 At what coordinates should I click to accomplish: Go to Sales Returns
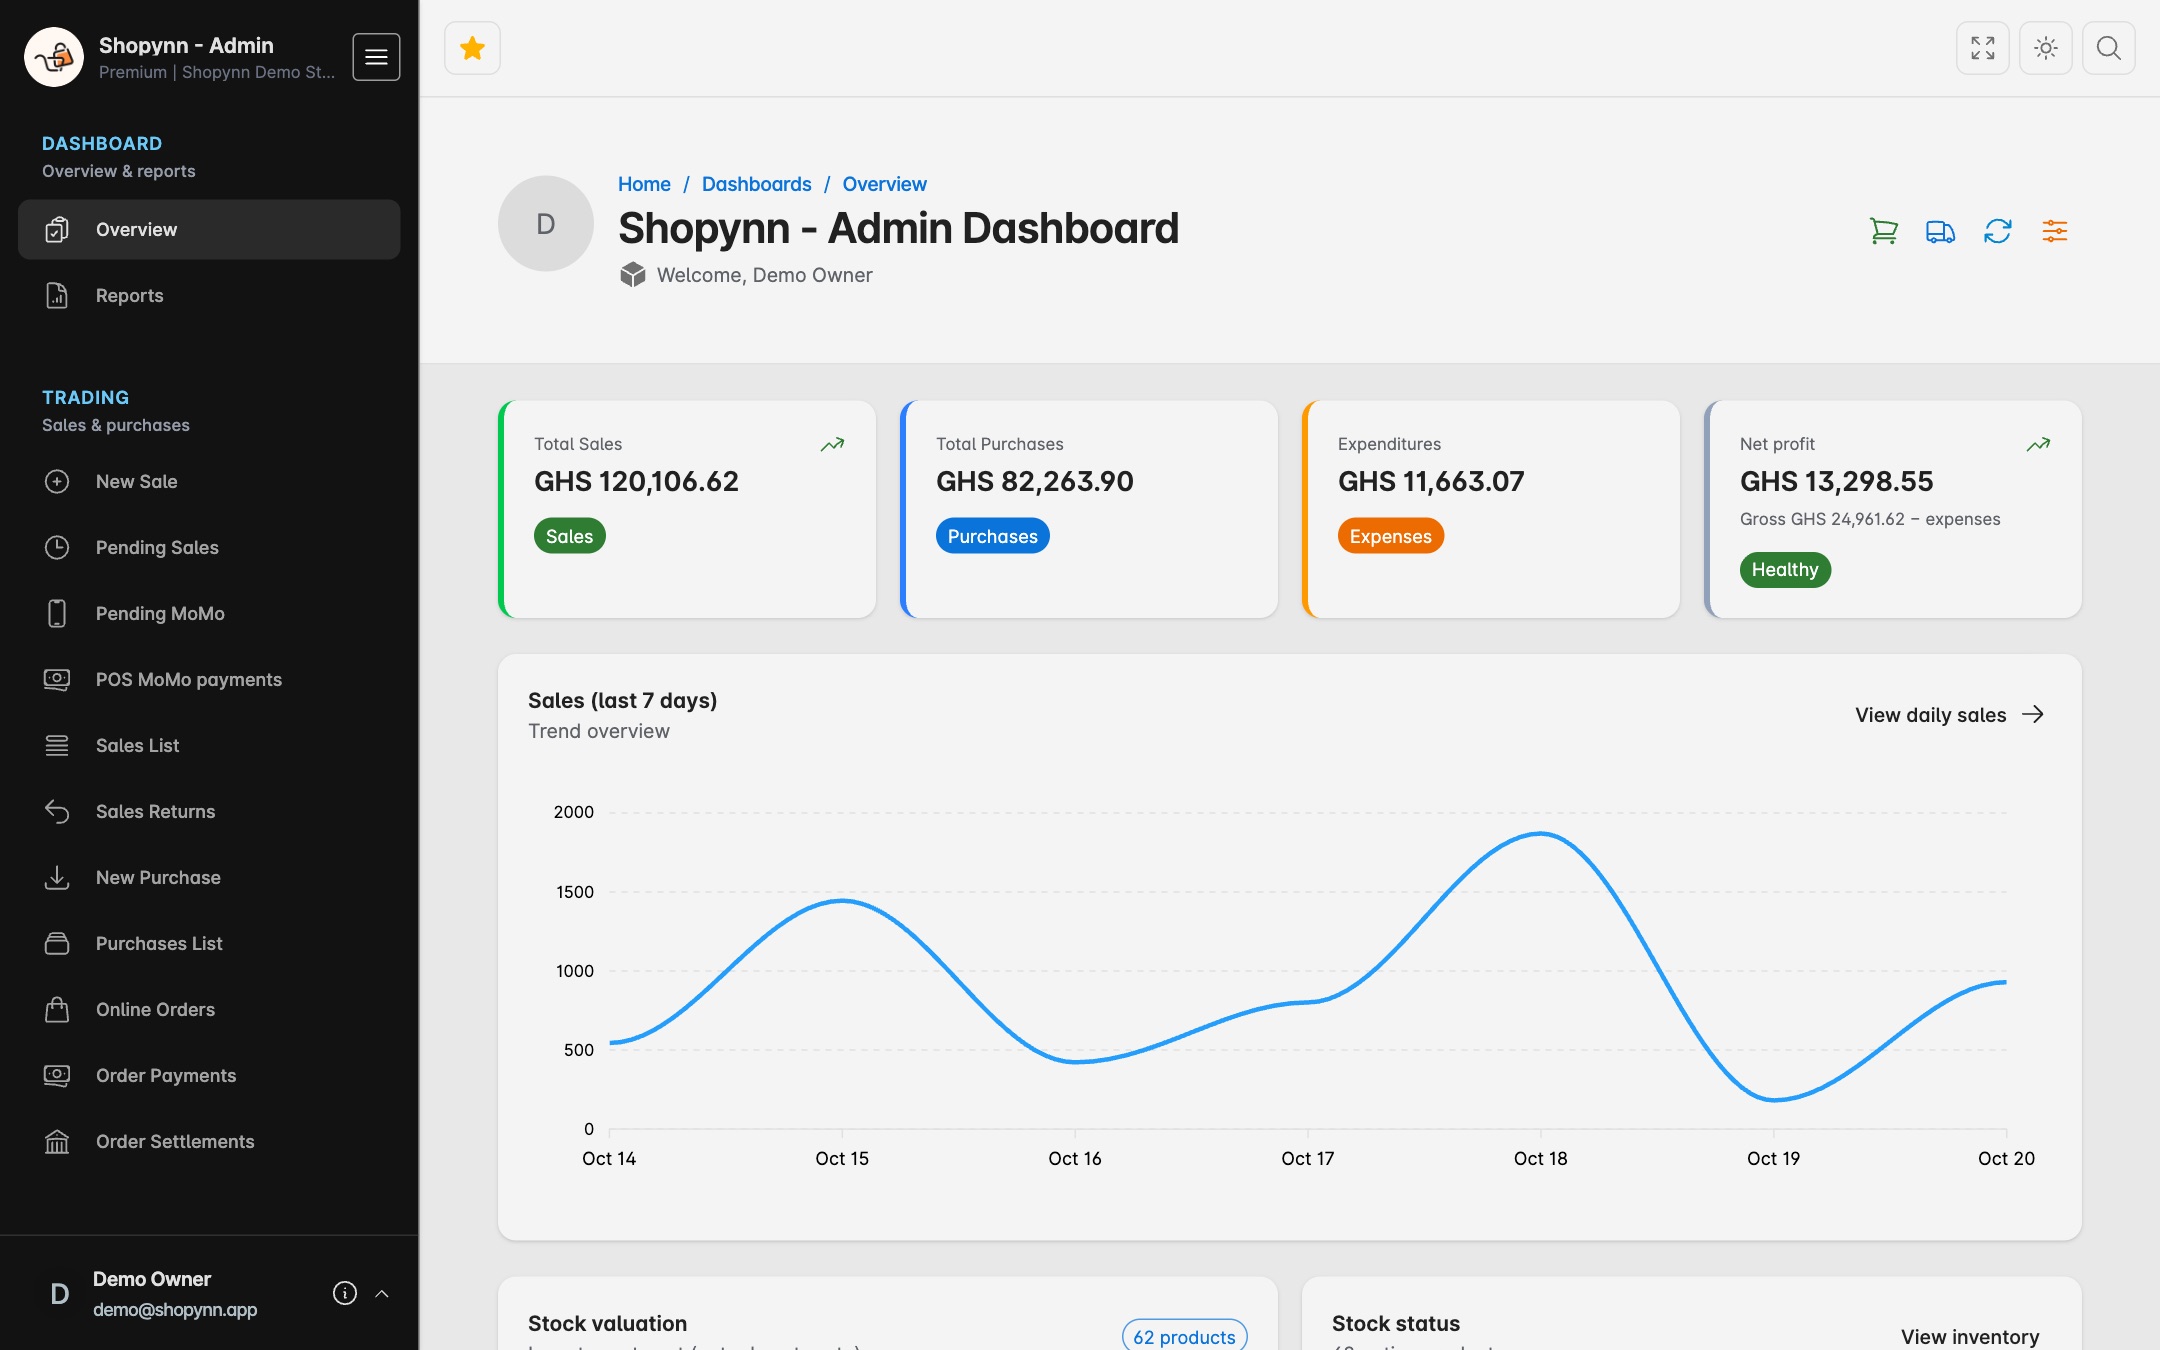(x=209, y=811)
